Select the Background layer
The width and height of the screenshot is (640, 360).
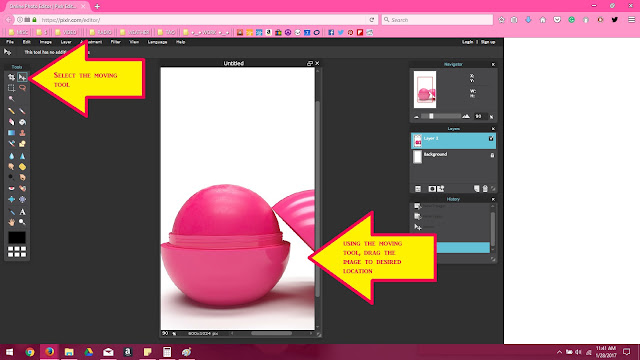point(453,157)
